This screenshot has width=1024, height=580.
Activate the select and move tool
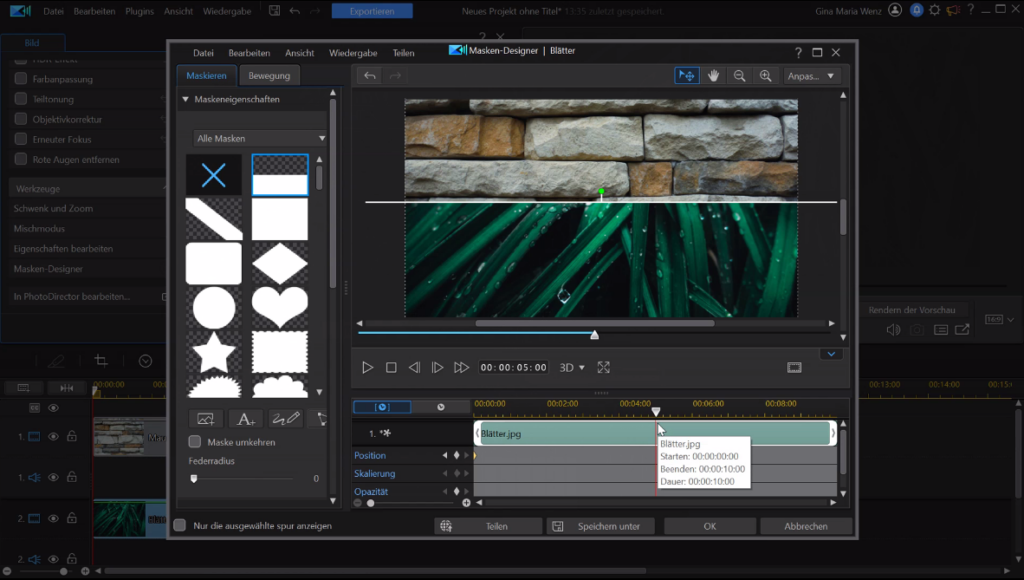coord(686,76)
